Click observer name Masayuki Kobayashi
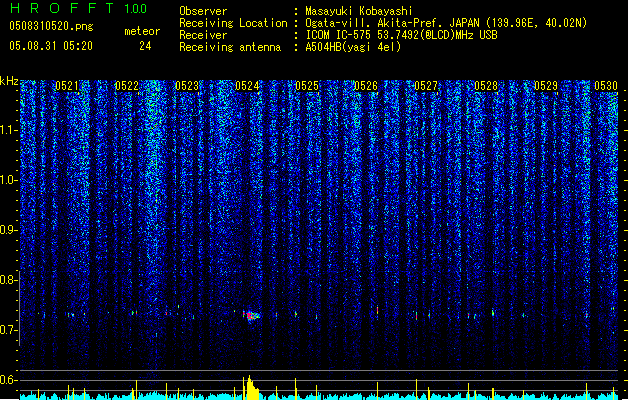 (x=359, y=11)
